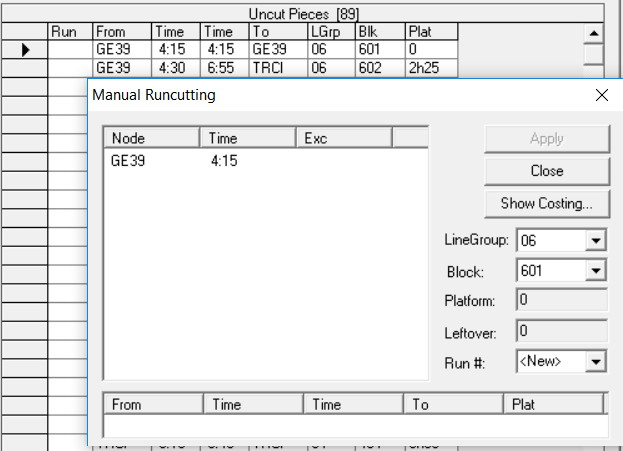Click the Blk column header in Uncut Pieces
Viewport: 623px width, 451px height.
pyautogui.click(x=380, y=31)
